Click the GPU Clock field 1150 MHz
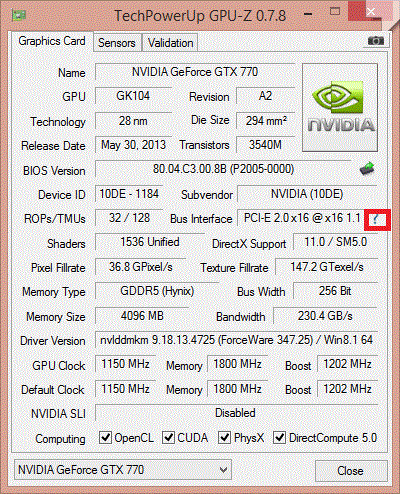The width and height of the screenshot is (400, 494). click(x=125, y=364)
